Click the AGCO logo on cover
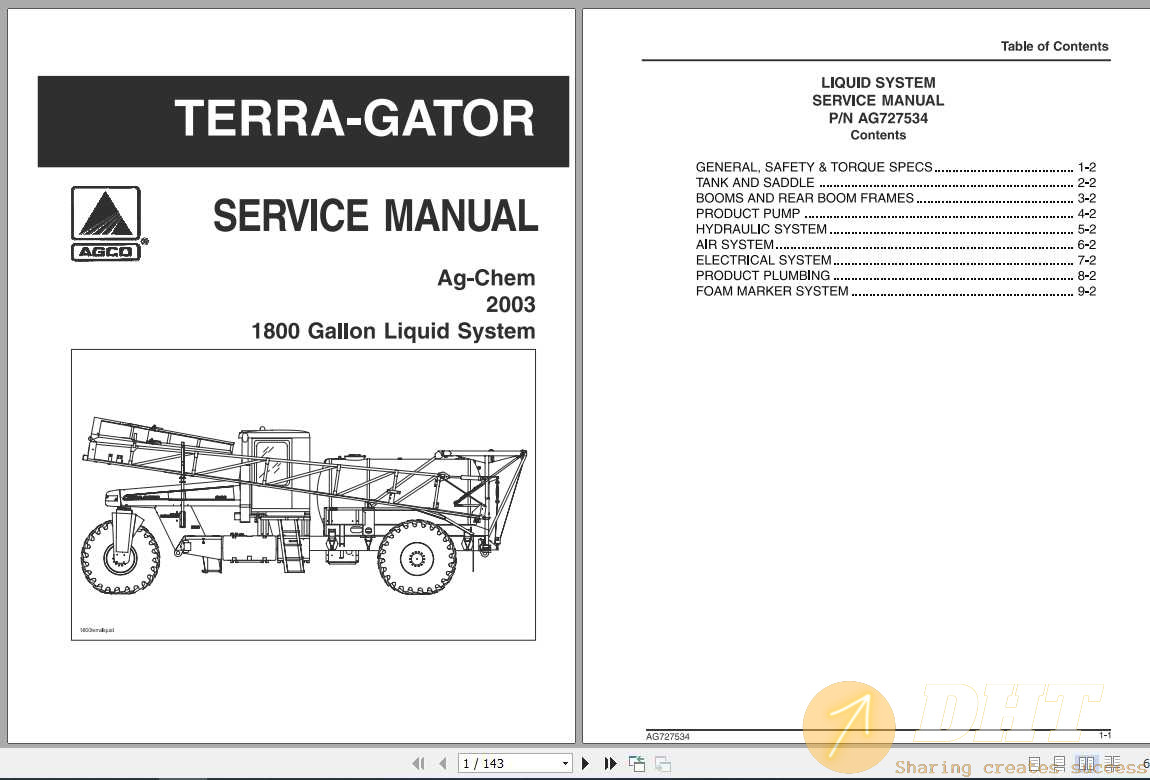This screenshot has width=1150, height=780. 108,224
